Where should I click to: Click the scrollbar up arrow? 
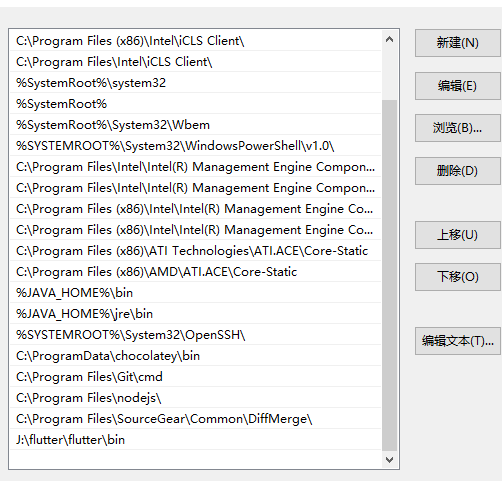point(389,39)
